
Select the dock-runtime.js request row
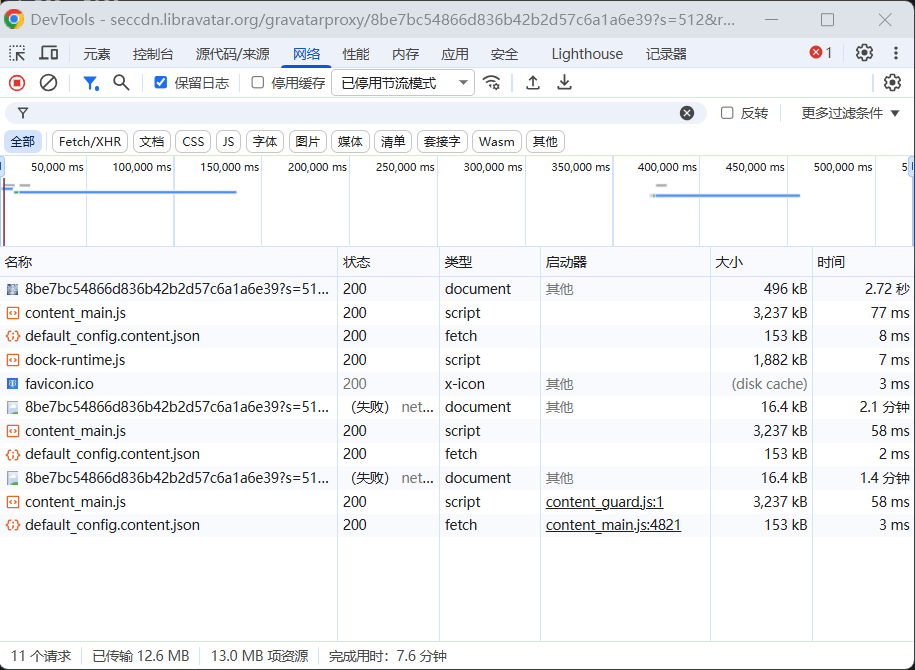point(458,360)
